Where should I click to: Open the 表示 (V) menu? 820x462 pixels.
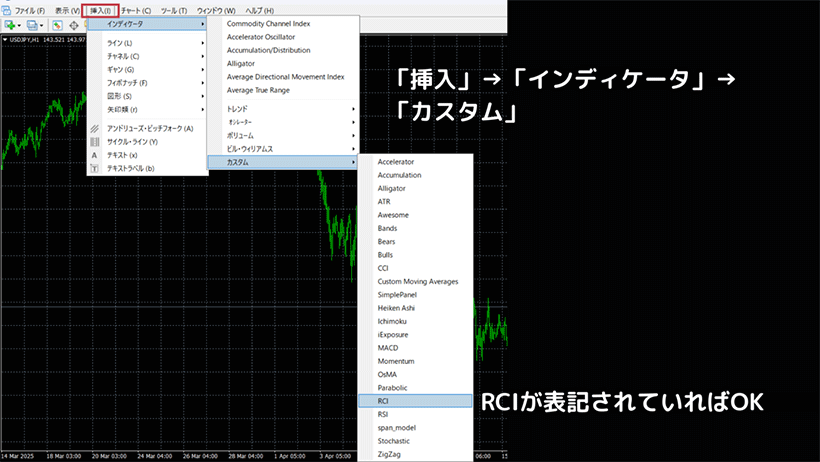[x=67, y=10]
